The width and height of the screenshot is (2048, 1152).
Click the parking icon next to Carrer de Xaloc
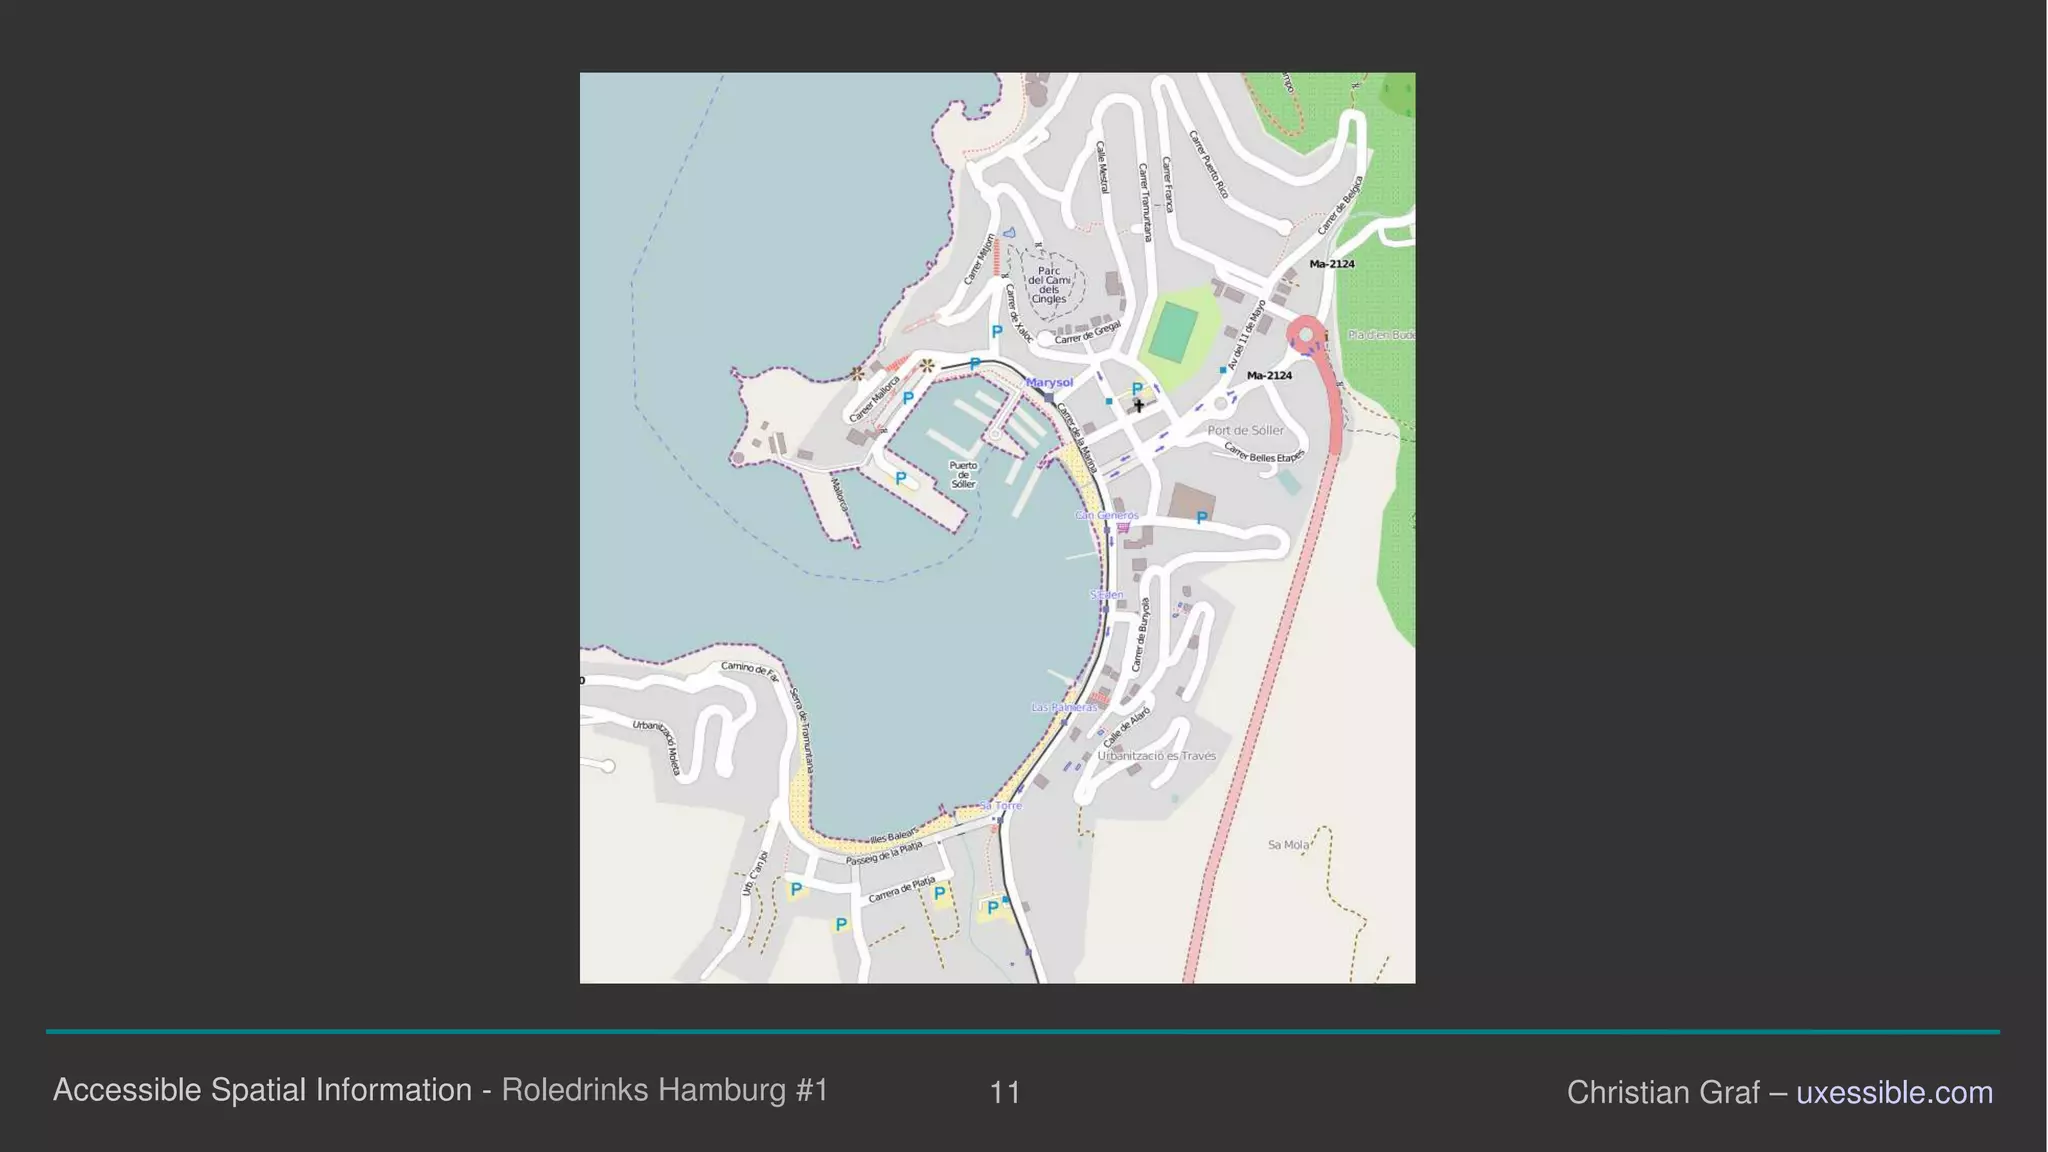click(996, 331)
